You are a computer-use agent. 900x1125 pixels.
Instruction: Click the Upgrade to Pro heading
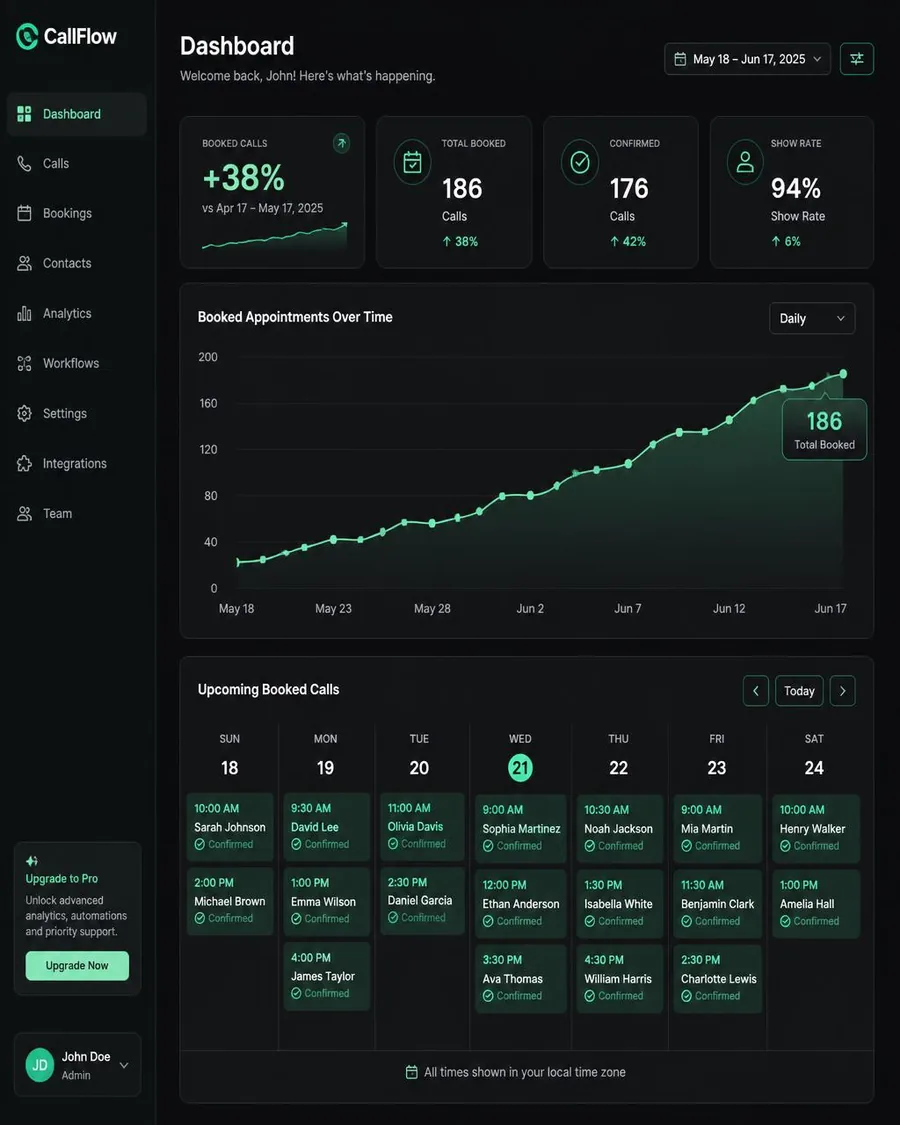(62, 879)
